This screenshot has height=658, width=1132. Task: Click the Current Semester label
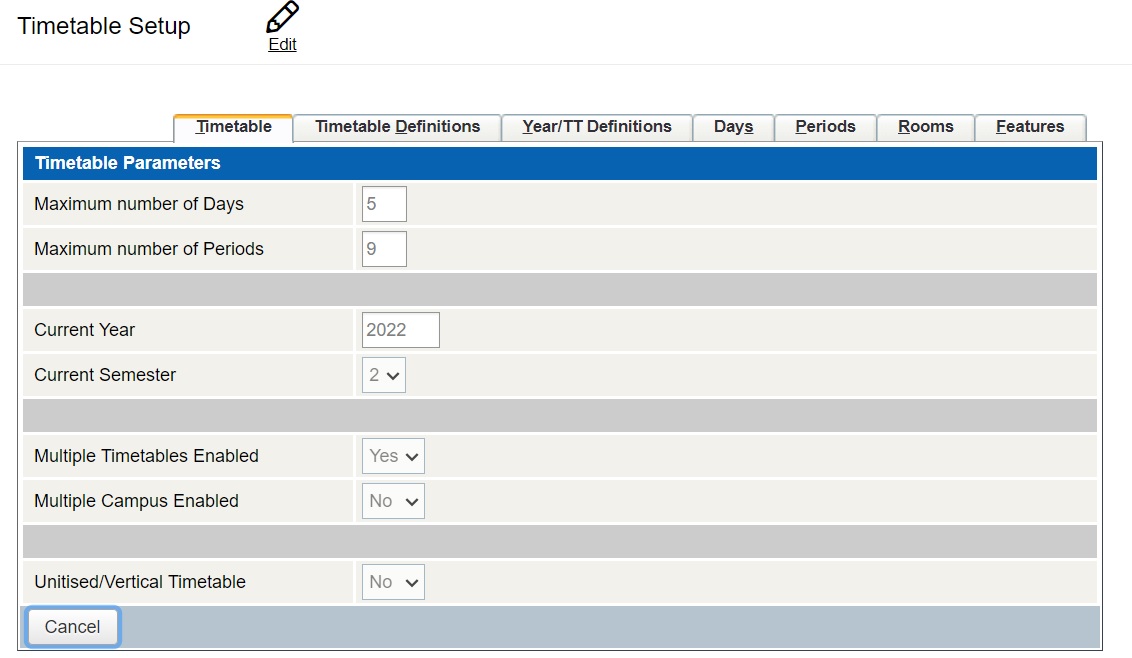point(104,374)
